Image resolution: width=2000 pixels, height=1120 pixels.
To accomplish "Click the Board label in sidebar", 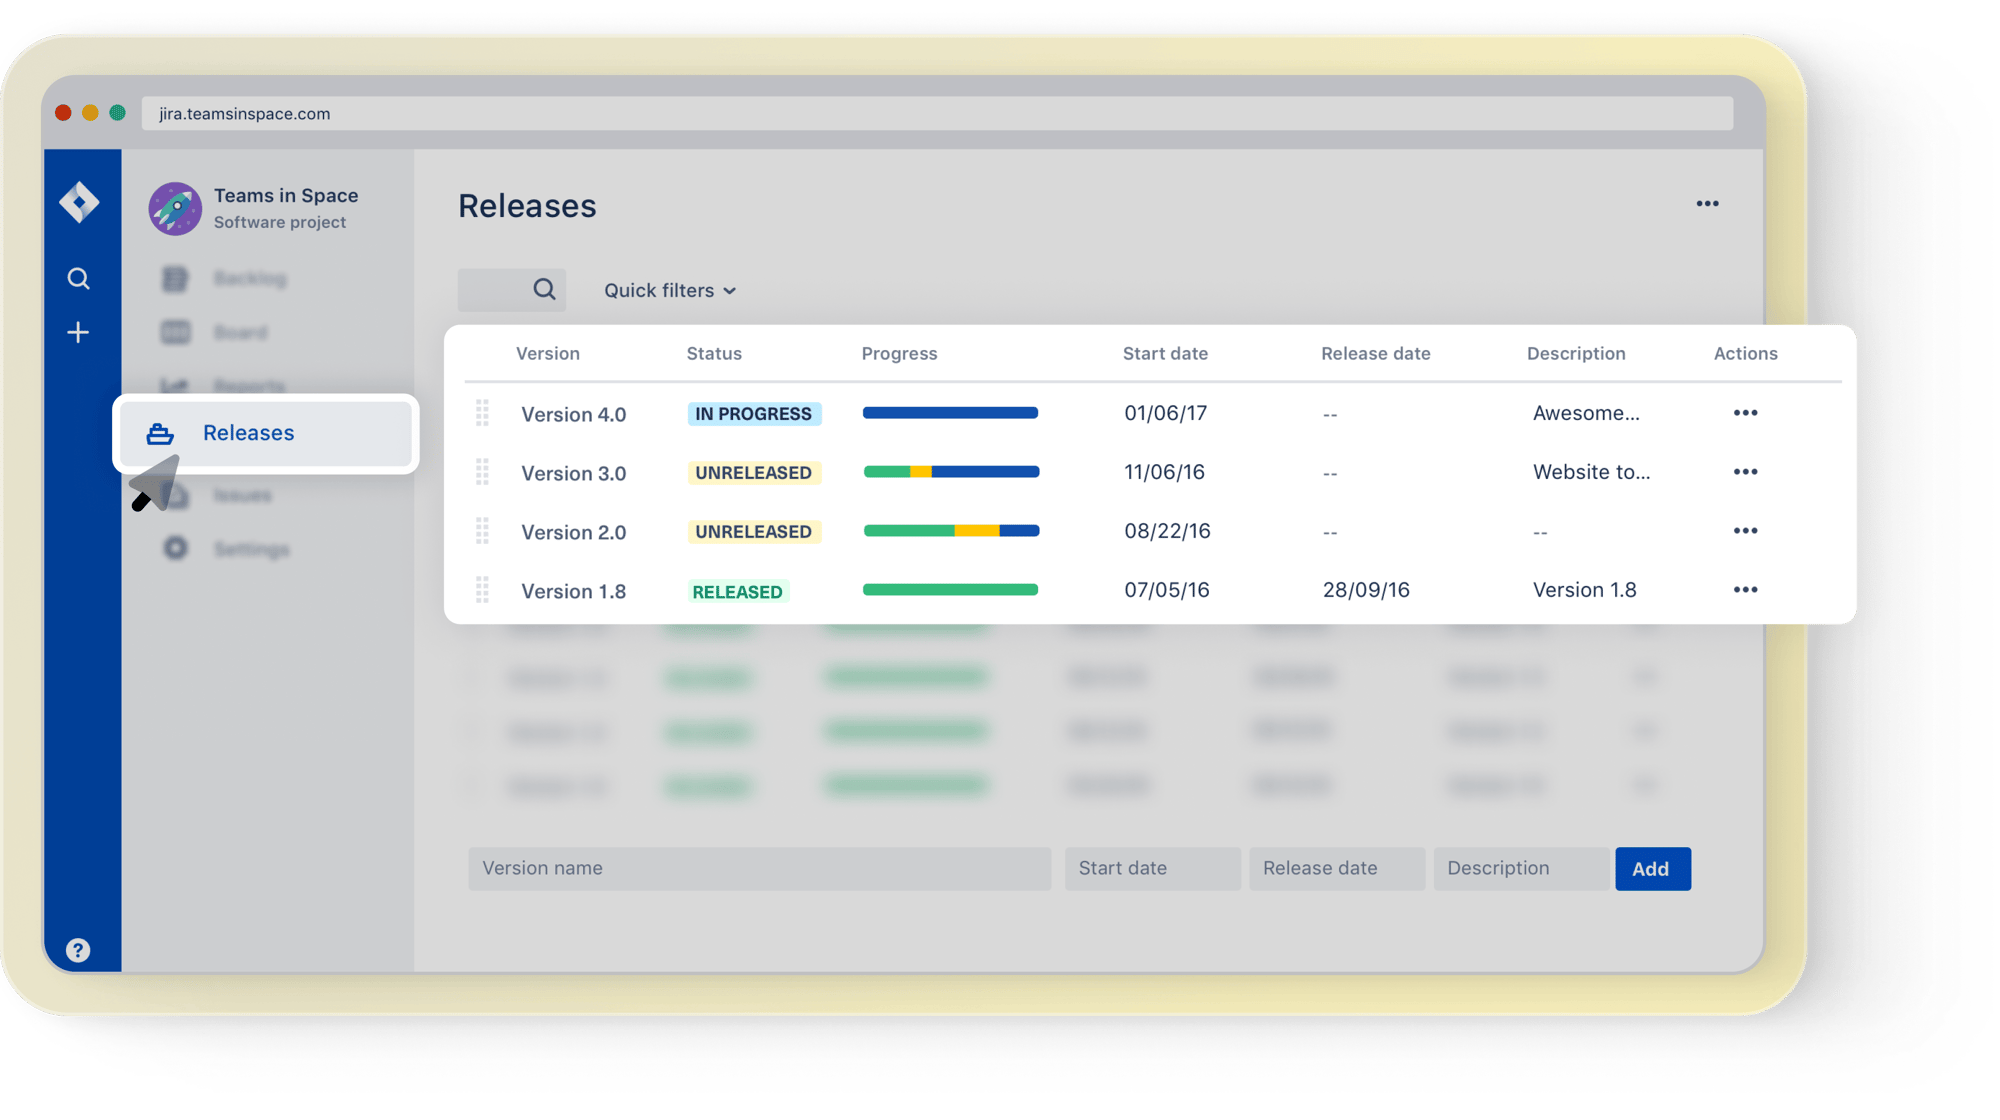I will 240,332.
